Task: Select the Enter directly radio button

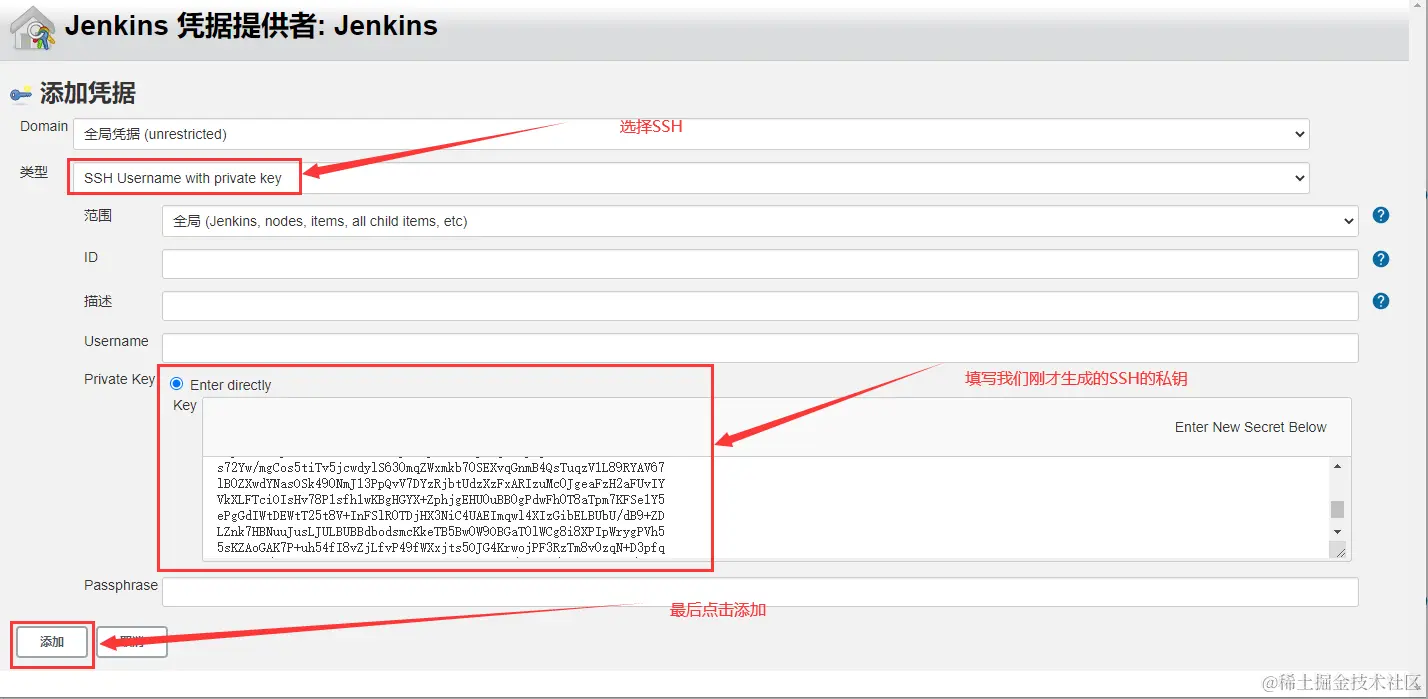Action: [x=177, y=384]
